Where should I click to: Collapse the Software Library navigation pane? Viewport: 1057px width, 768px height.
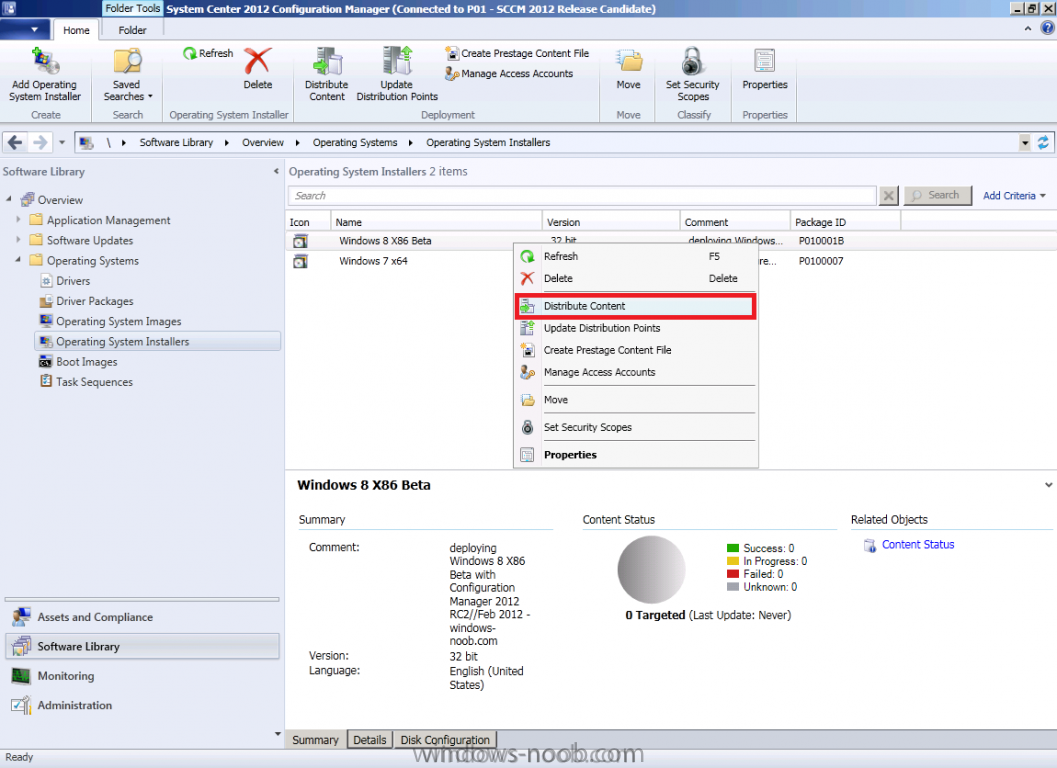[276, 171]
